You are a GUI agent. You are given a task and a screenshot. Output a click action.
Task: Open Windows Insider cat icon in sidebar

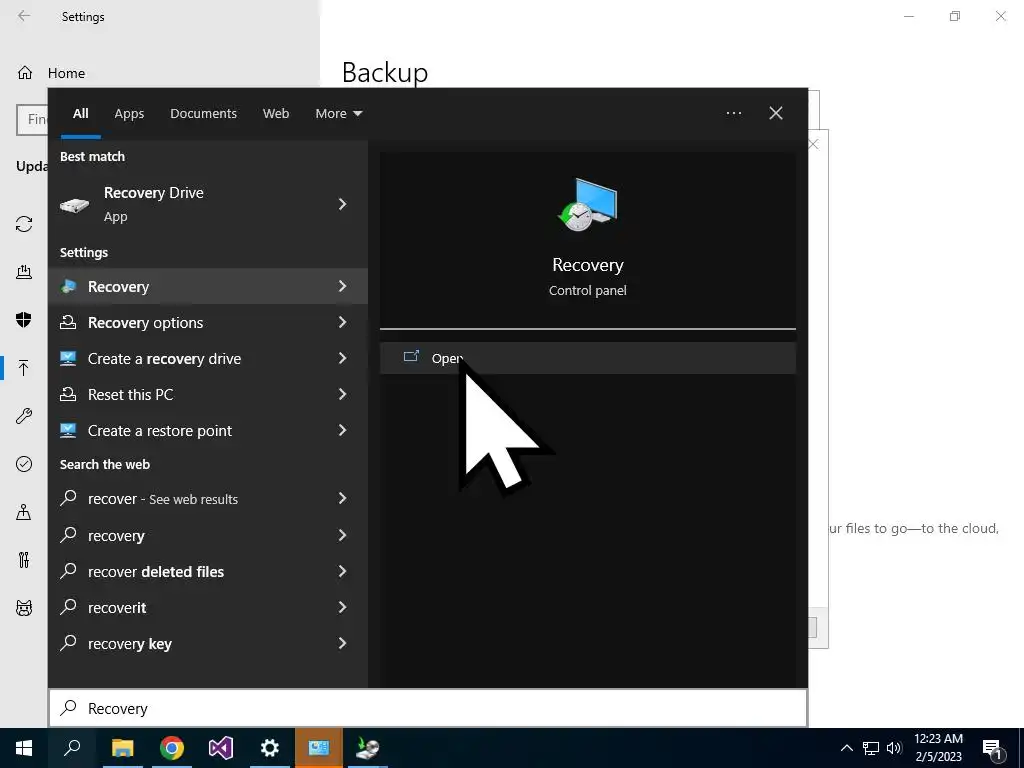(24, 608)
